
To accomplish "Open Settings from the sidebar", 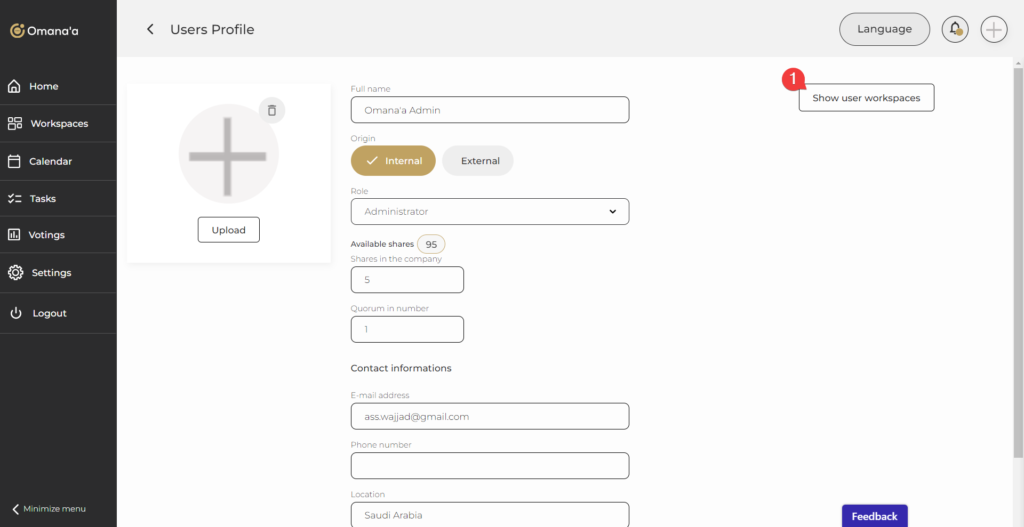I will point(51,273).
